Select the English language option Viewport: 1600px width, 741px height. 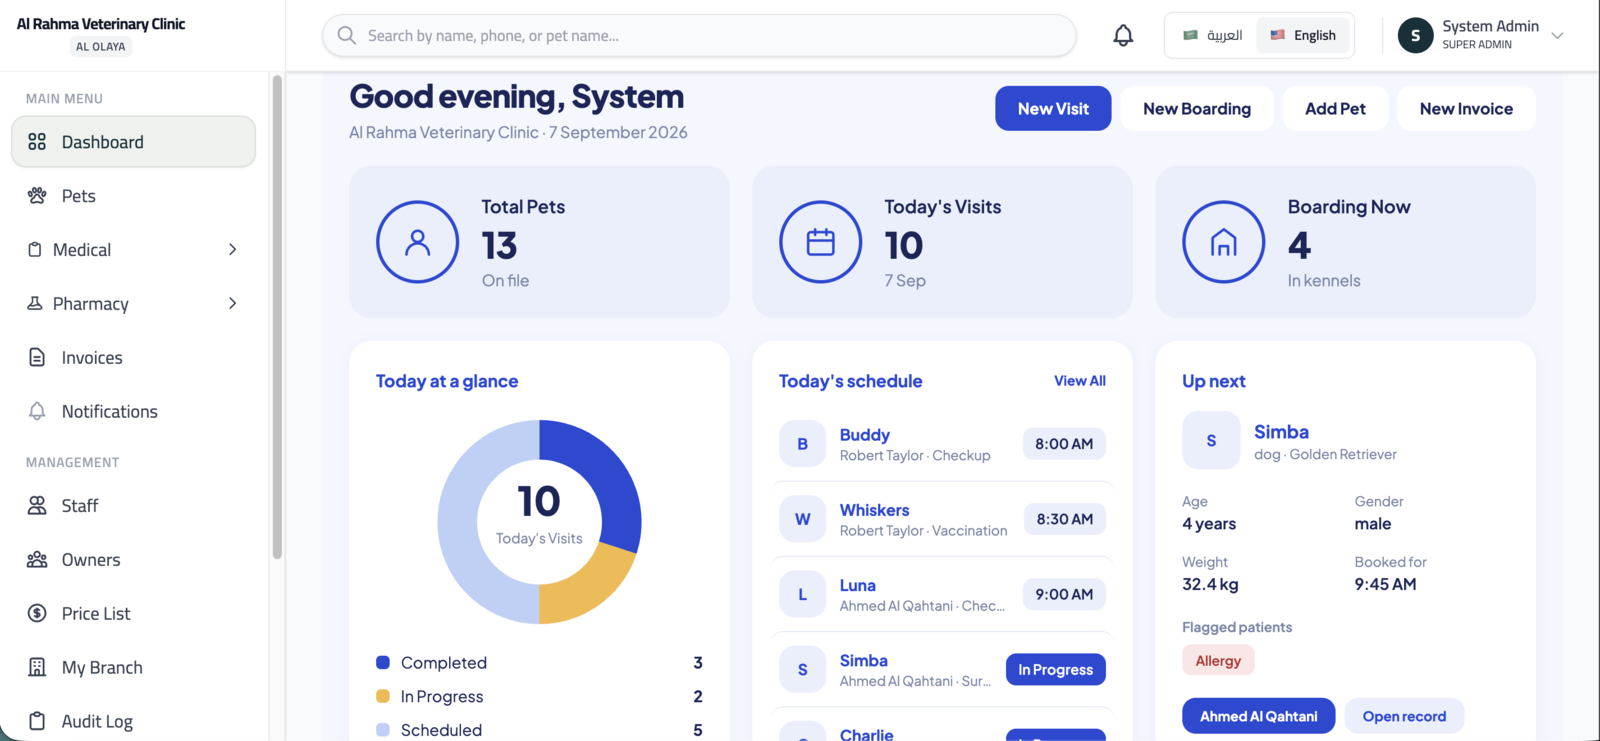(x=1303, y=36)
